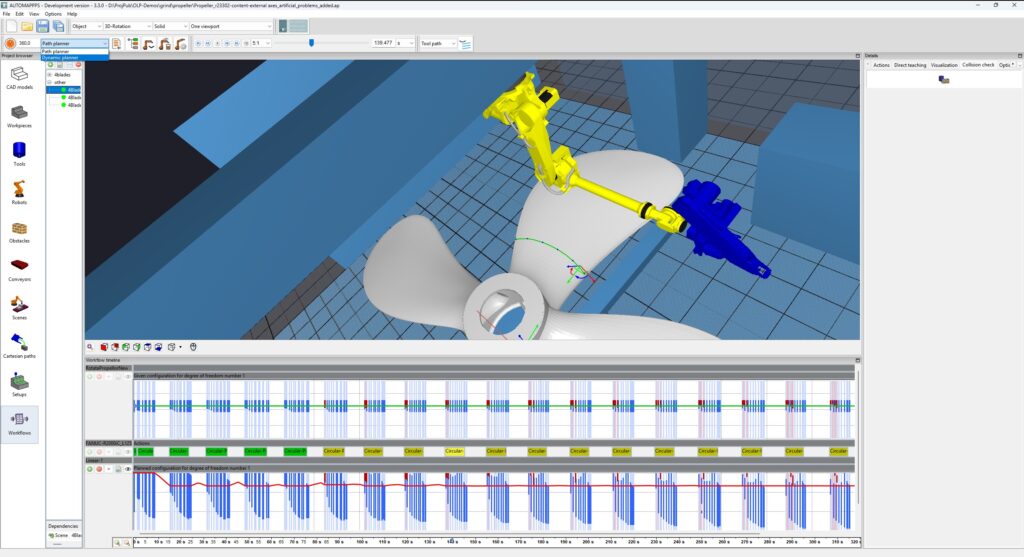The height and width of the screenshot is (557, 1024).
Task: Toggle green enable circle on Linear 1 track
Action: click(x=90, y=469)
